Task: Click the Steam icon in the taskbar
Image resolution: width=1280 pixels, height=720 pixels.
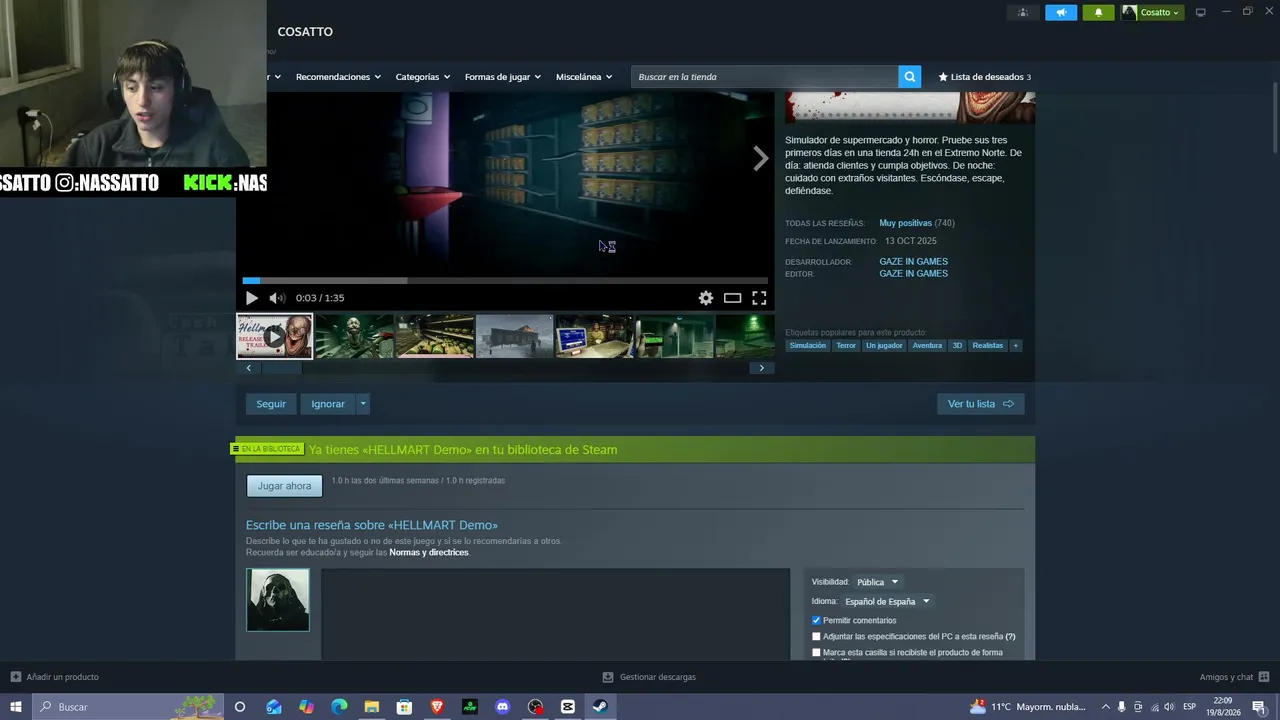Action: (600, 707)
